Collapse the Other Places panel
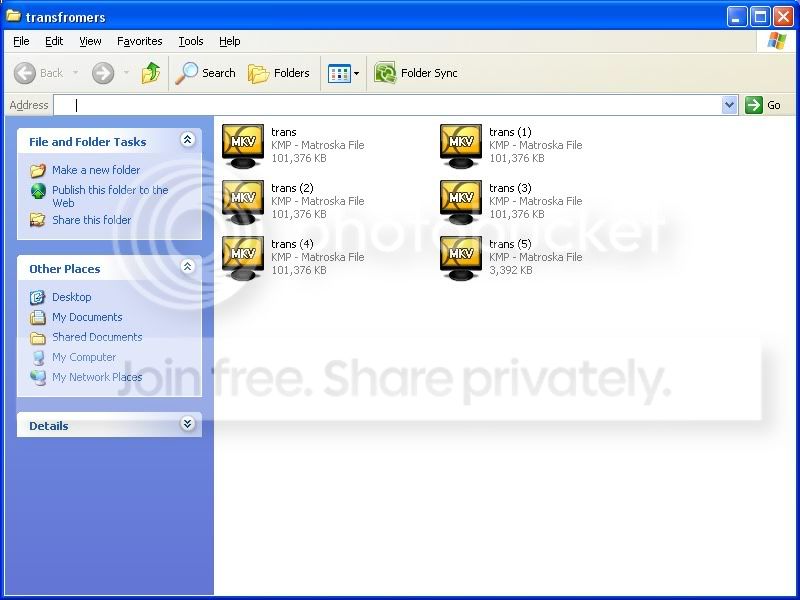 click(187, 266)
